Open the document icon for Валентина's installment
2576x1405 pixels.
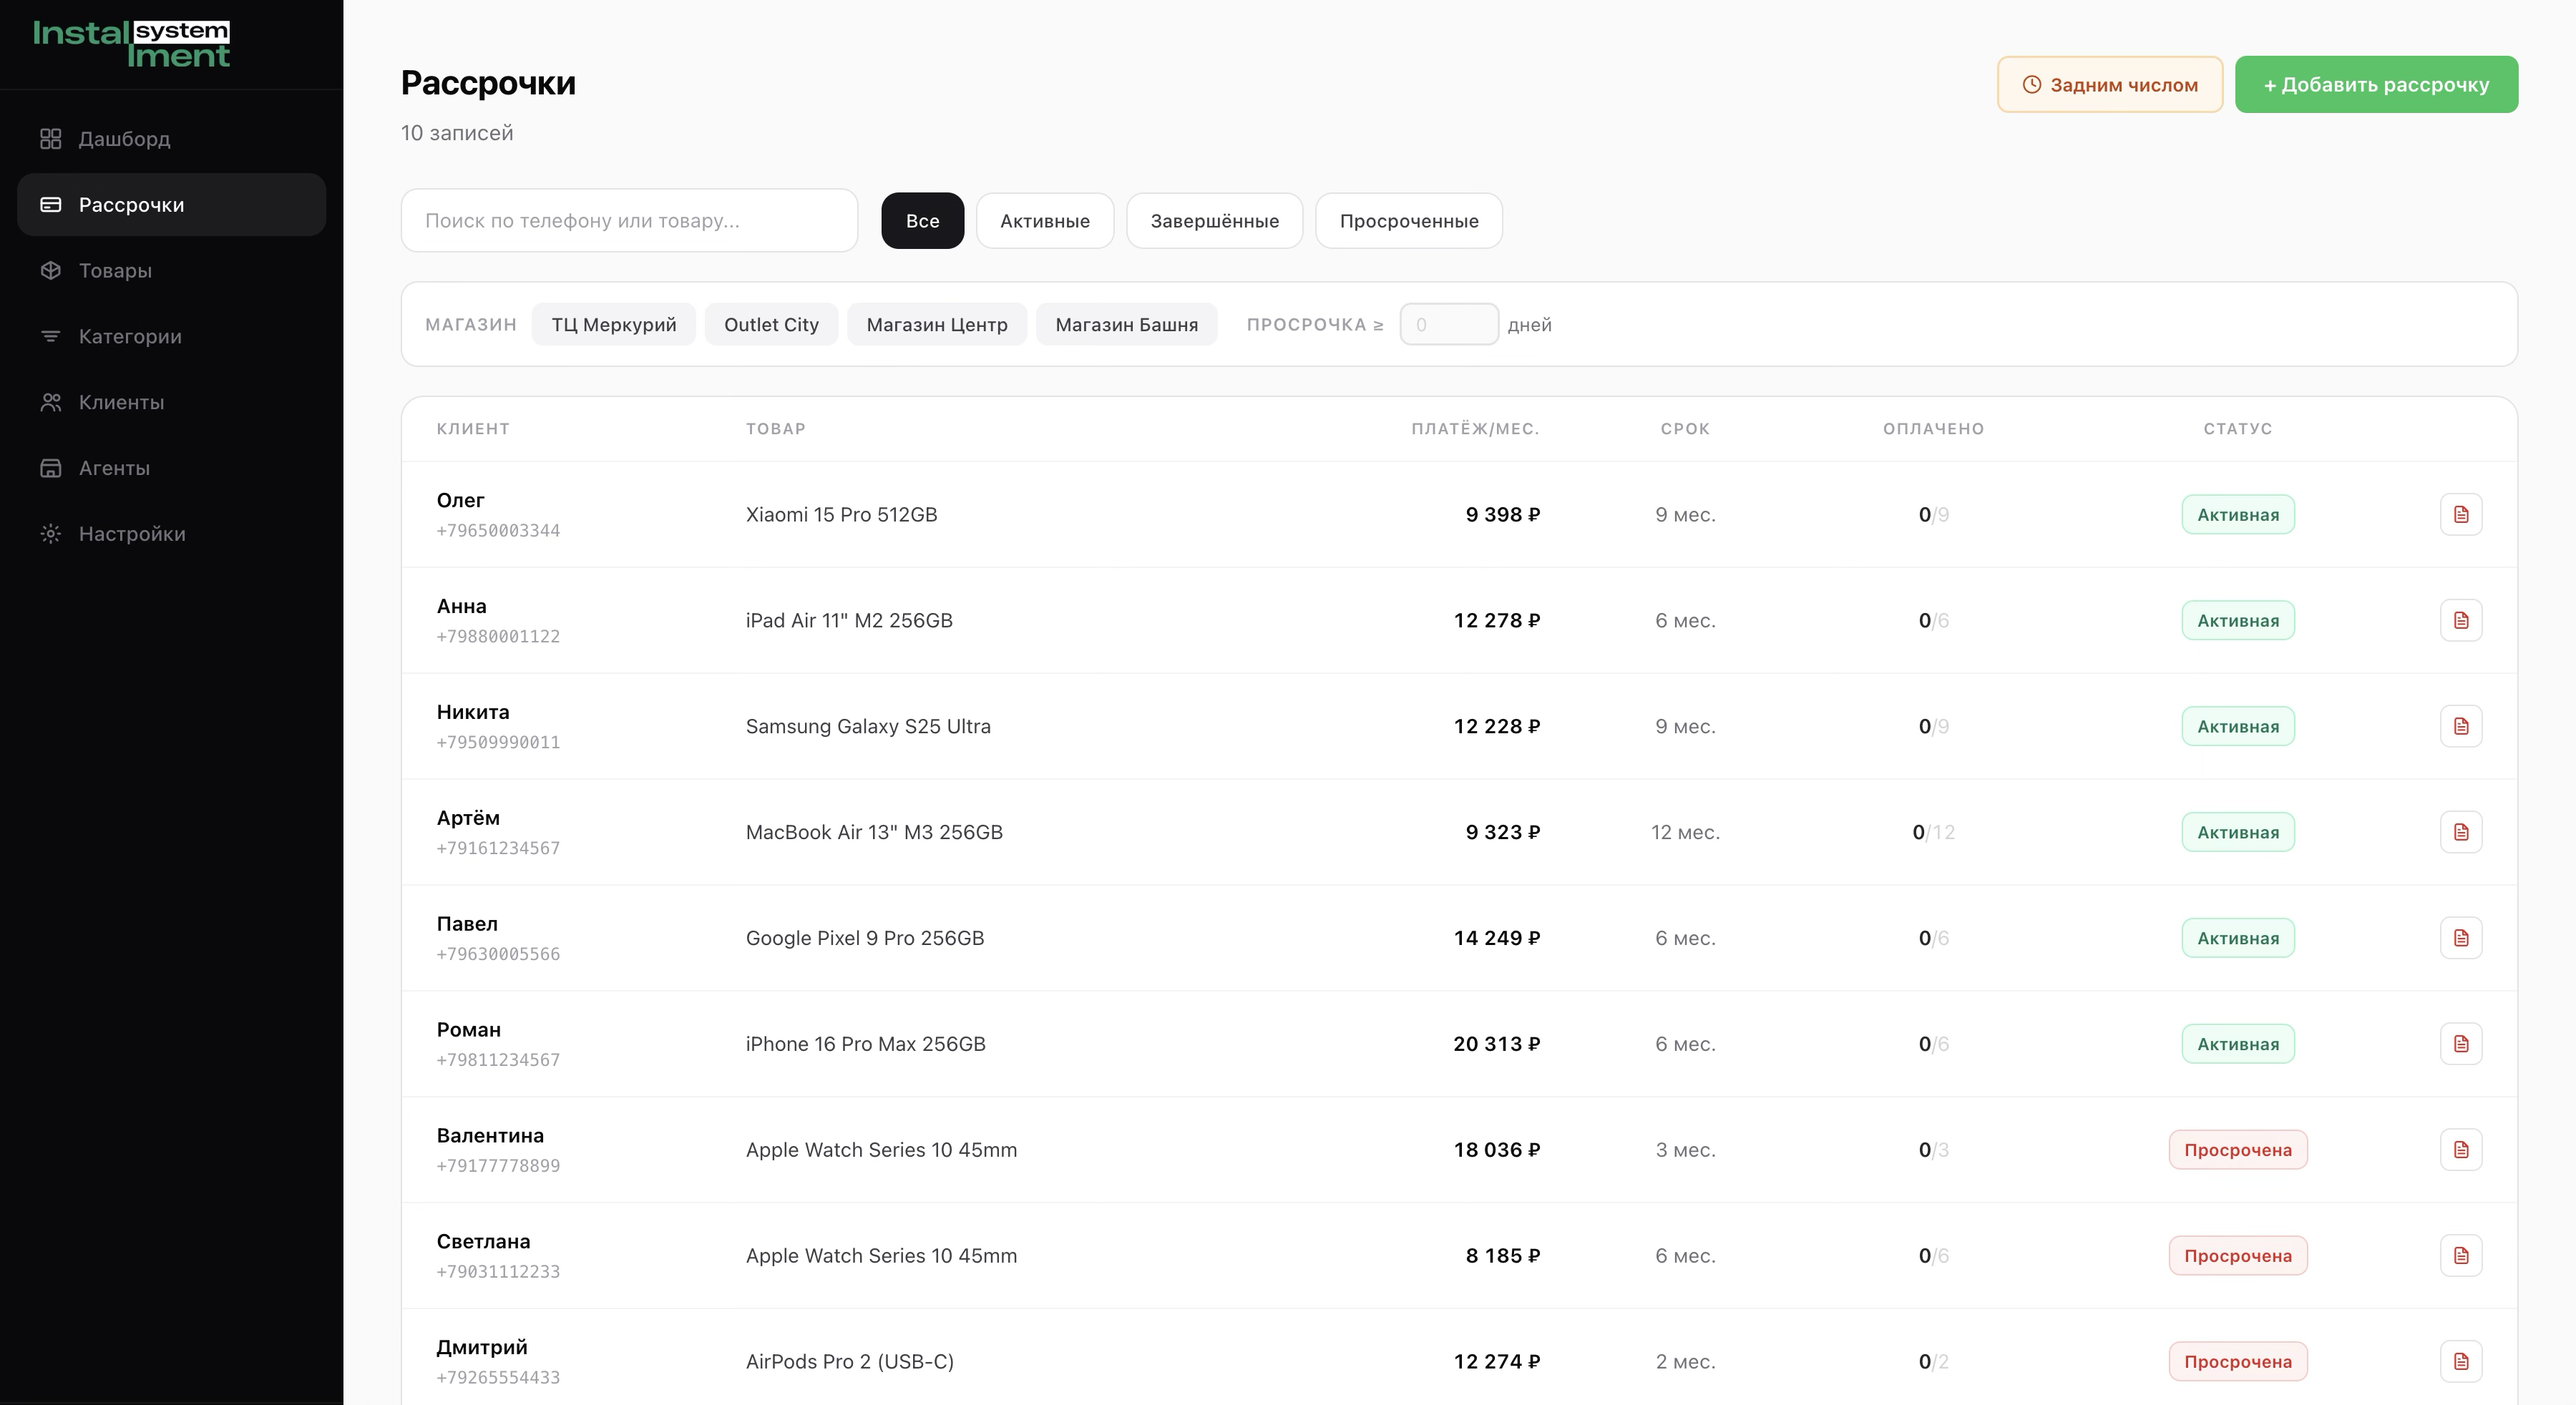pyautogui.click(x=2461, y=1150)
